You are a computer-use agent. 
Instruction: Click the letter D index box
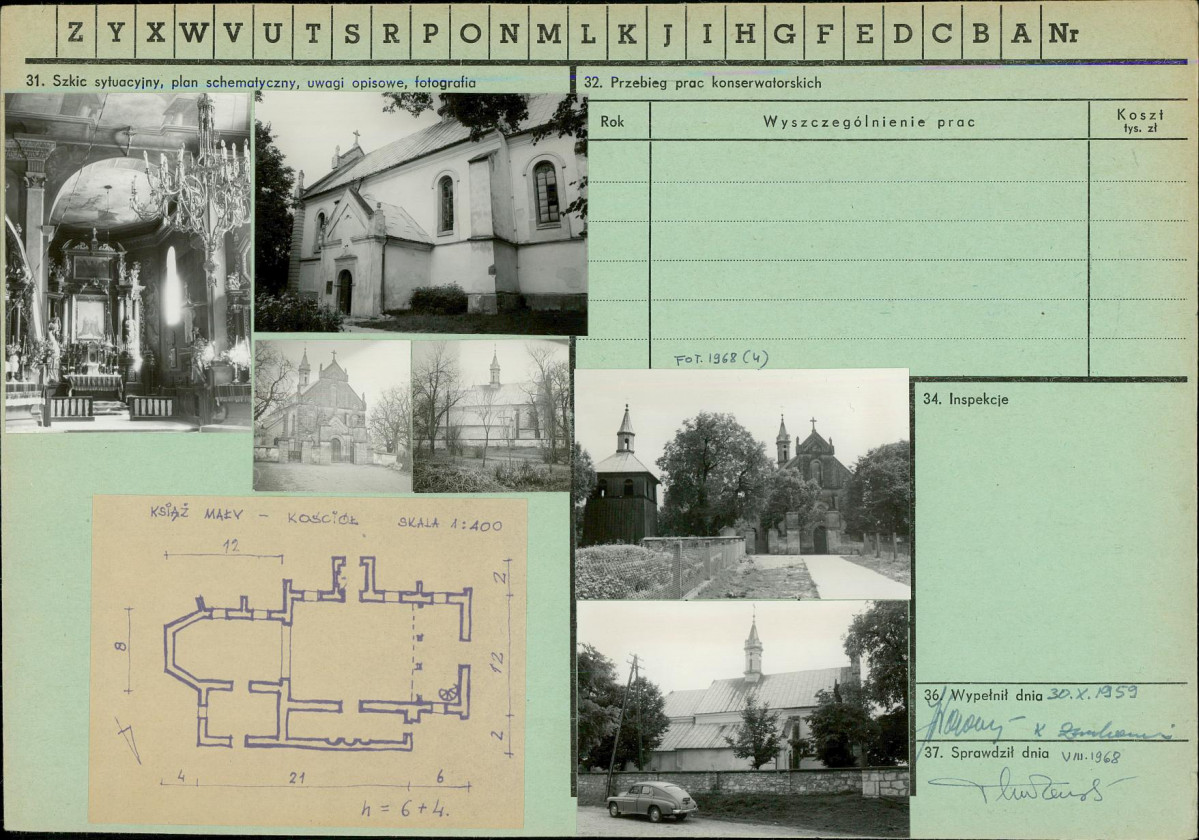coord(903,32)
